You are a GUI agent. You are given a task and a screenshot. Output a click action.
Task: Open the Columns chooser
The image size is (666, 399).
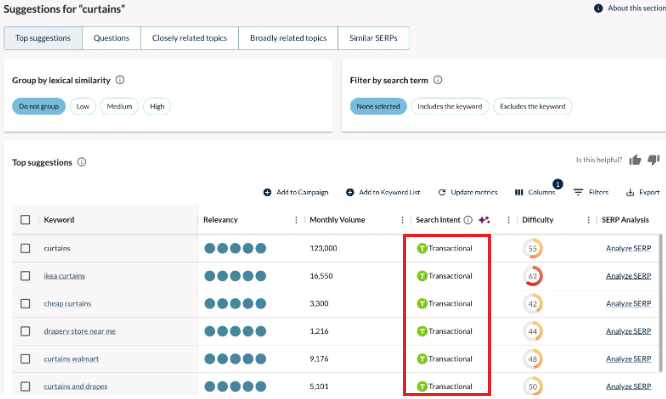(x=535, y=192)
